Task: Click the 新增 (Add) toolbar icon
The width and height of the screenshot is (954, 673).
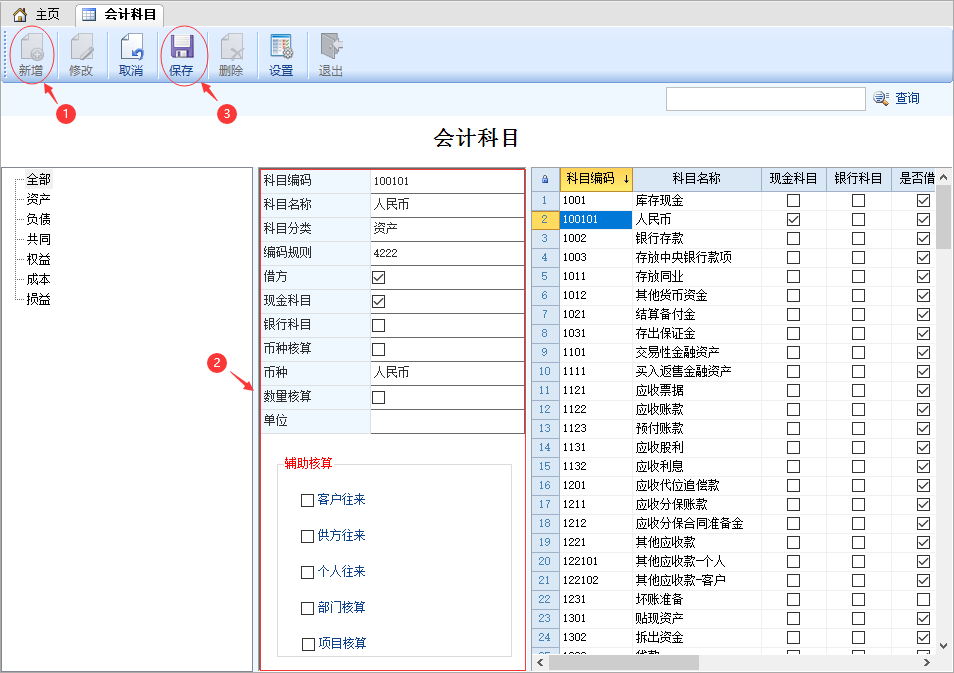Action: (x=32, y=55)
